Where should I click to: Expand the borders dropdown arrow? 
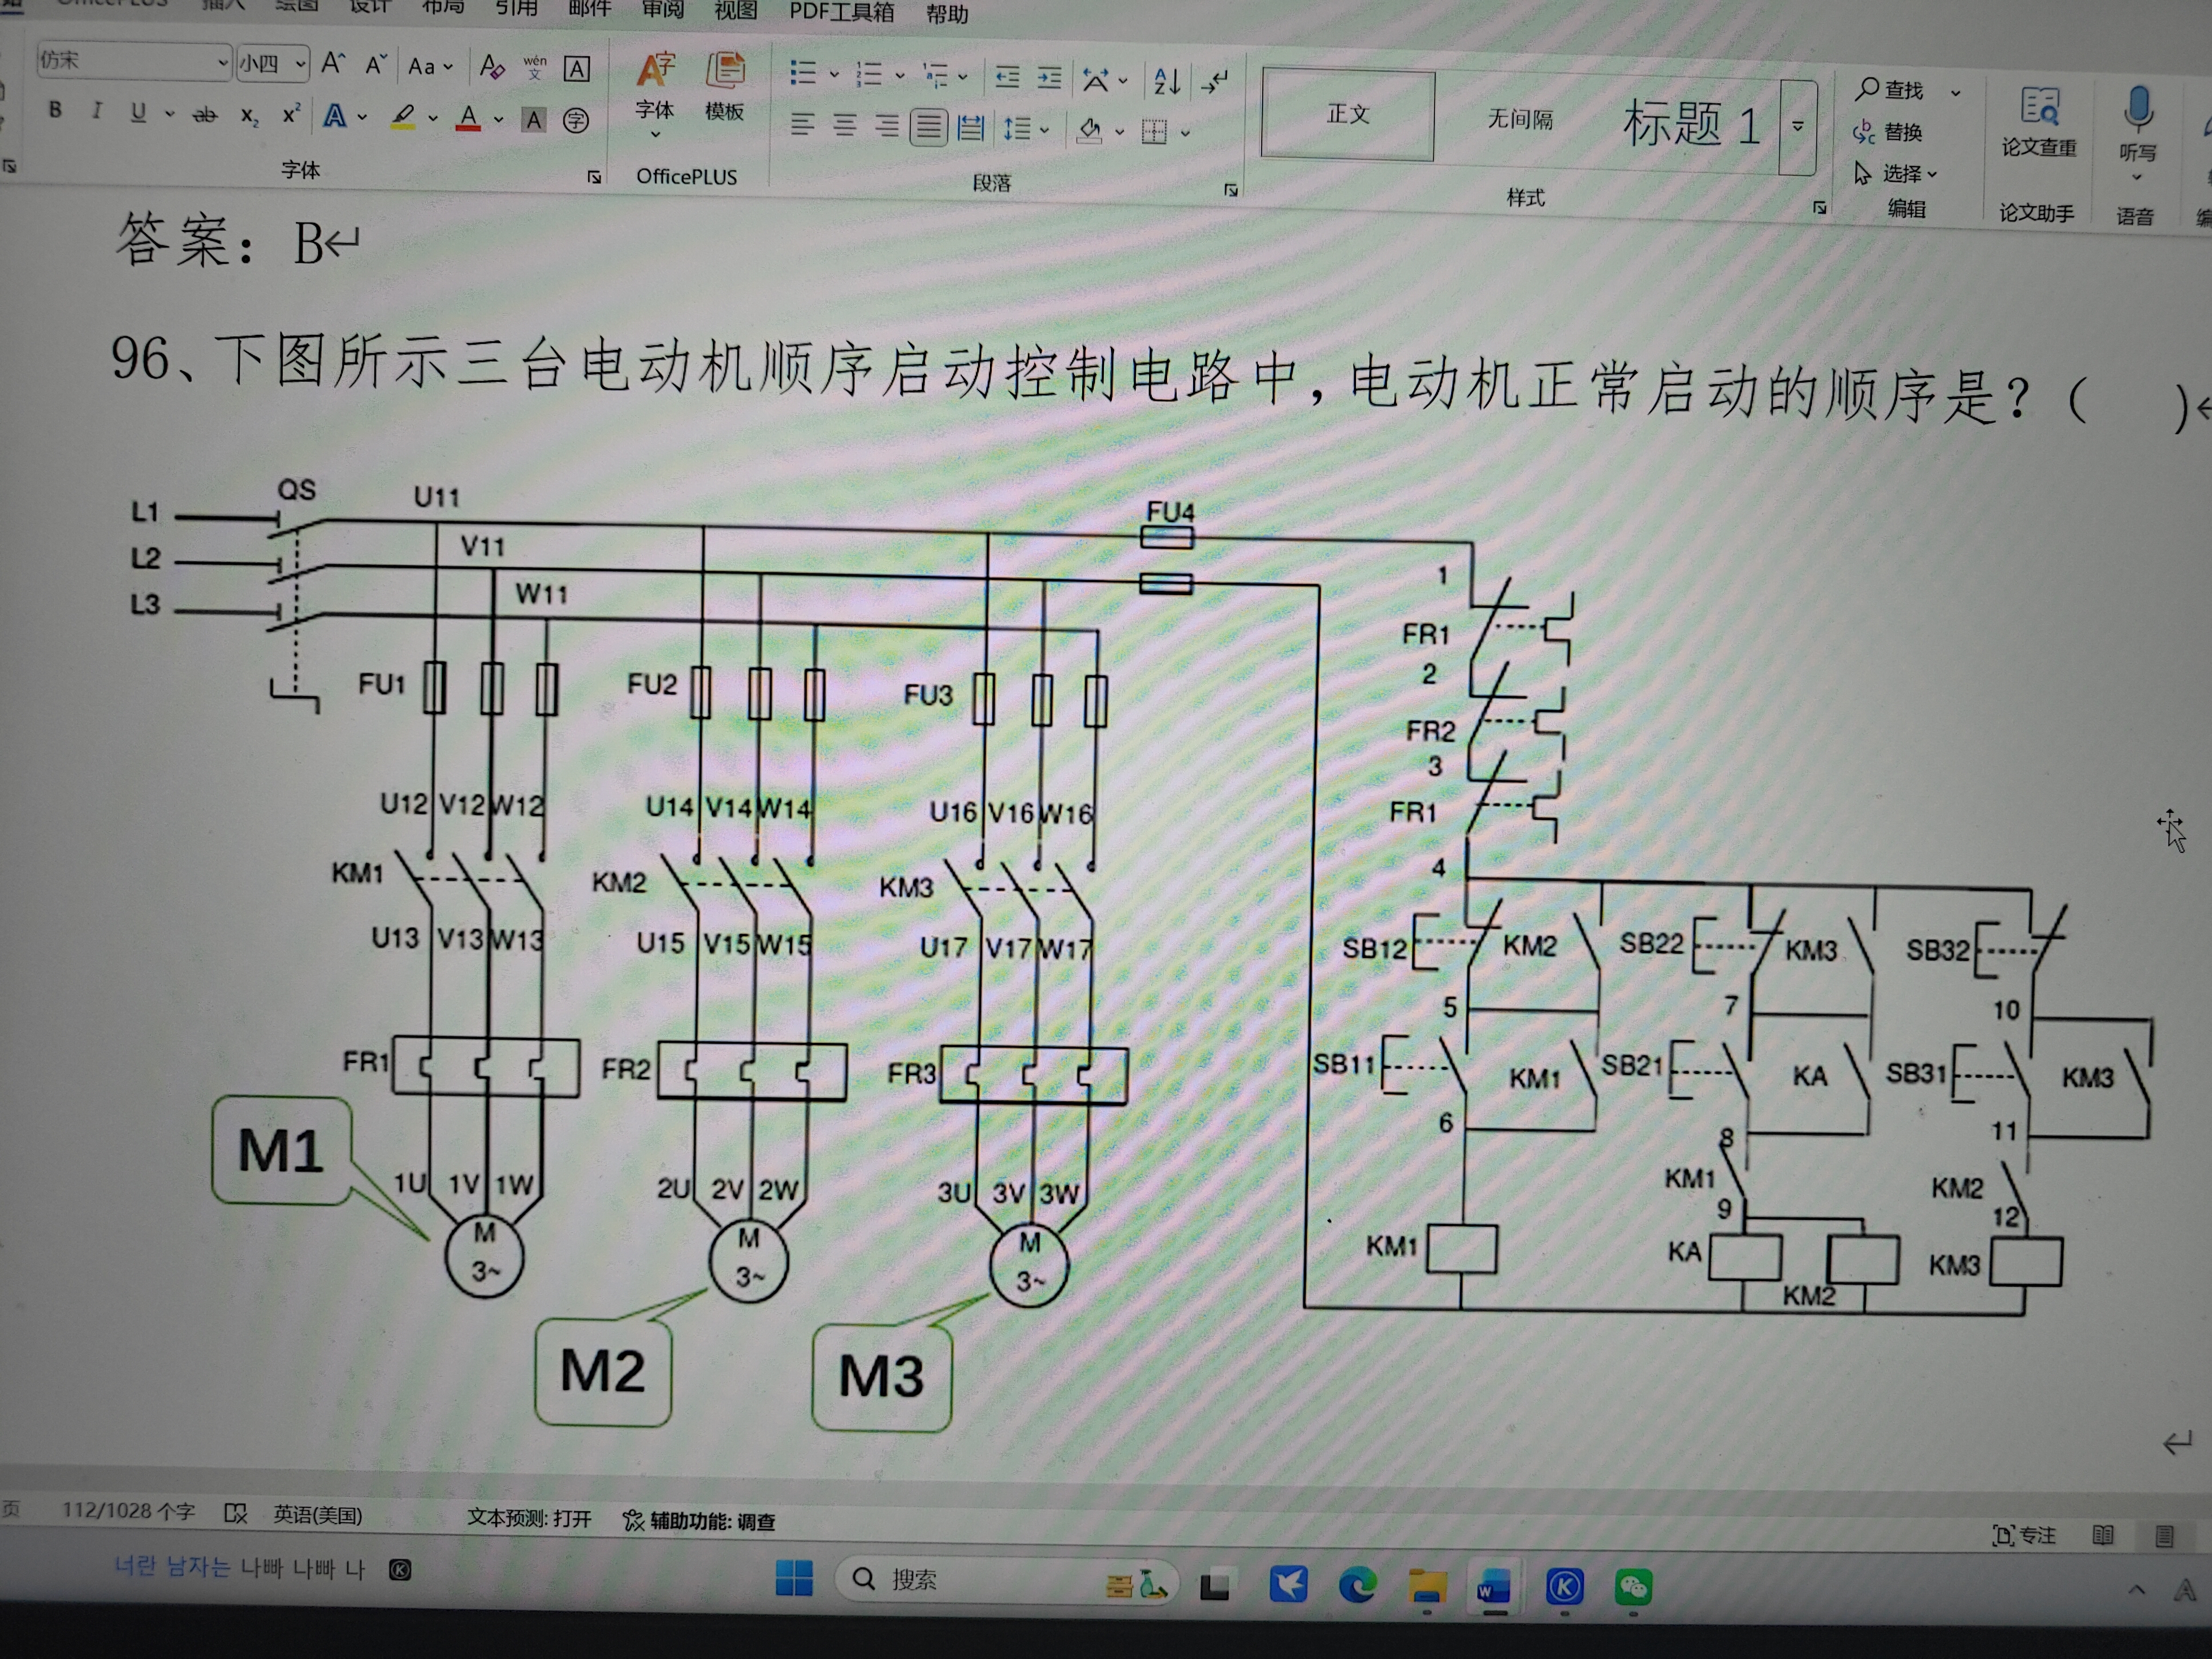pos(1185,132)
